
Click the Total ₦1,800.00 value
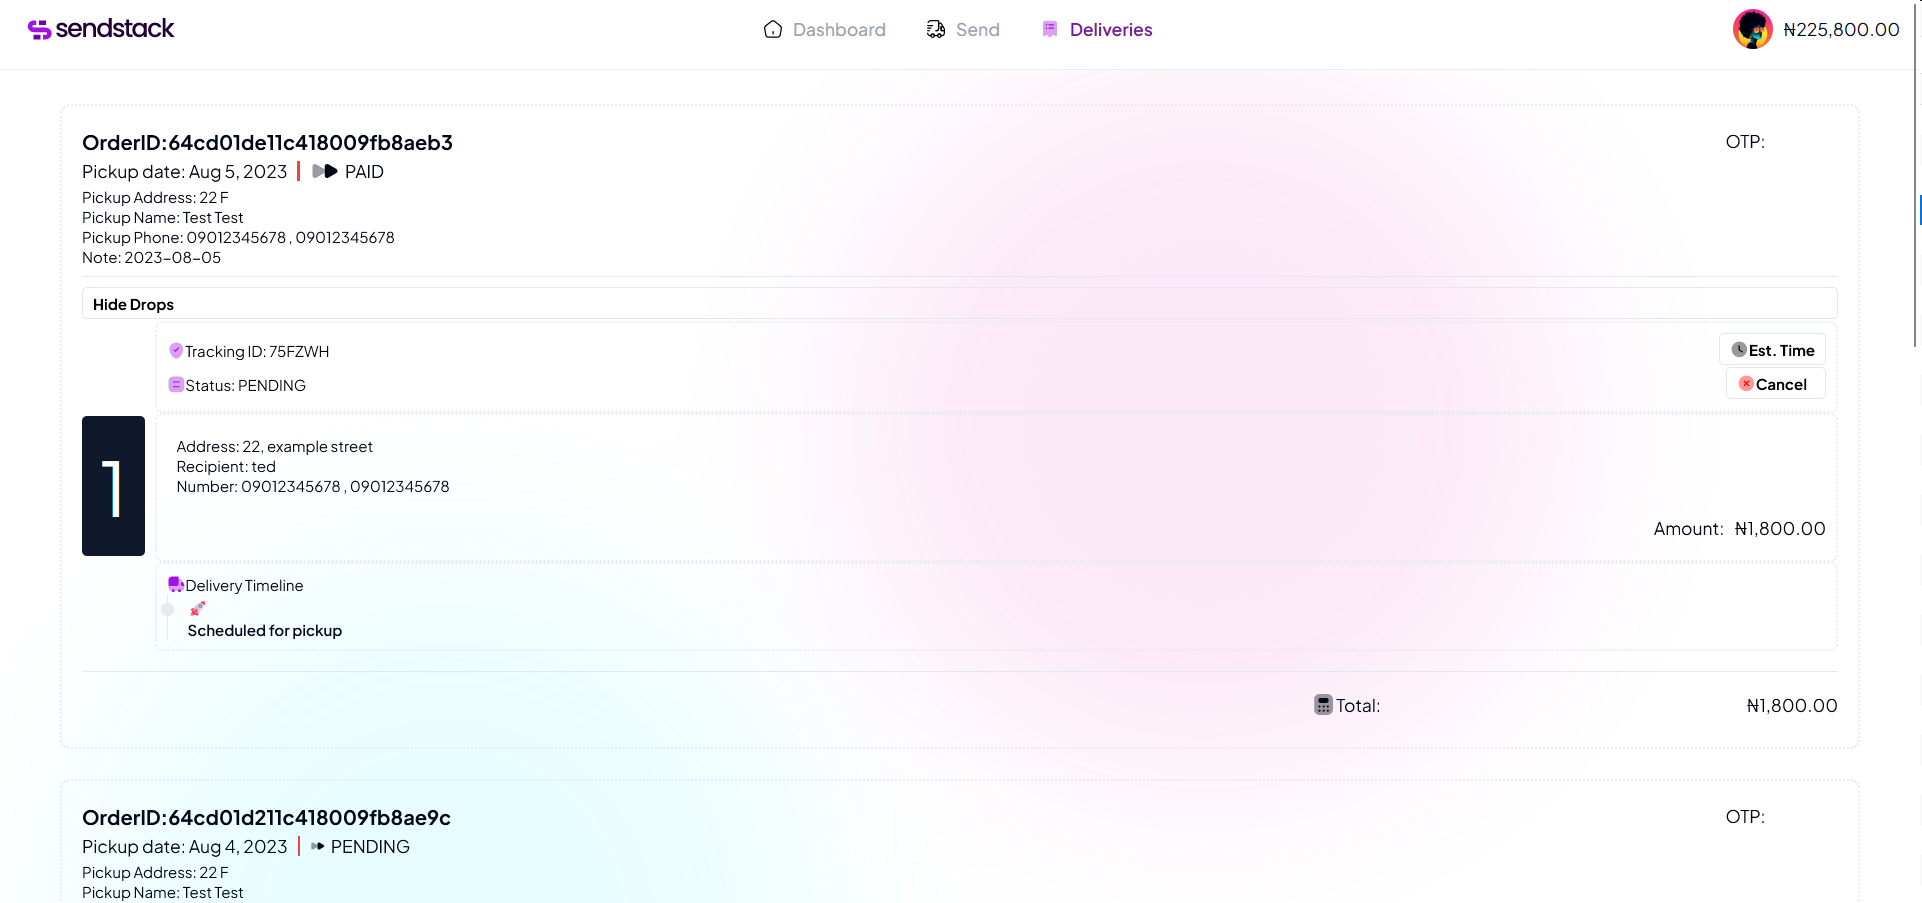point(1792,706)
